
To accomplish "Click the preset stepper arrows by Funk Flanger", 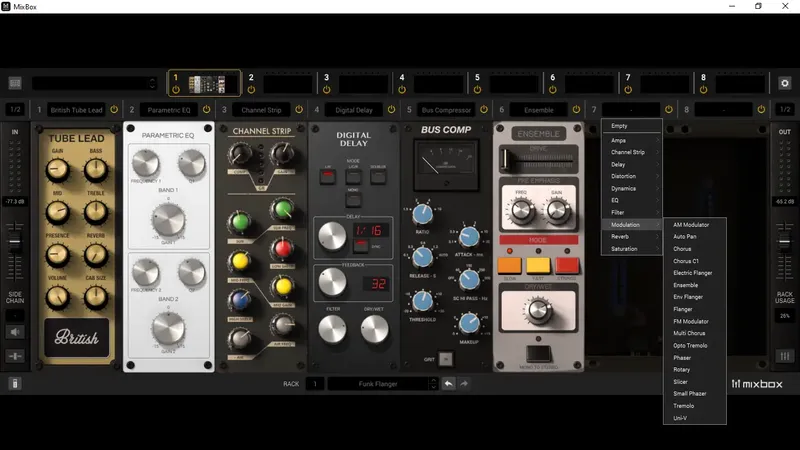I will [433, 384].
